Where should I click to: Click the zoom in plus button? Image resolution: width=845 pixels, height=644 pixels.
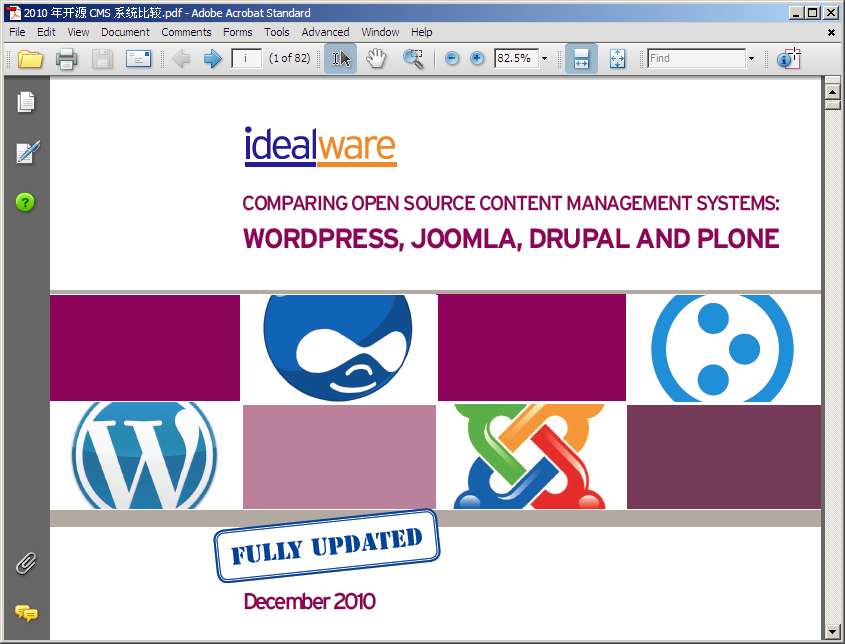pos(477,59)
